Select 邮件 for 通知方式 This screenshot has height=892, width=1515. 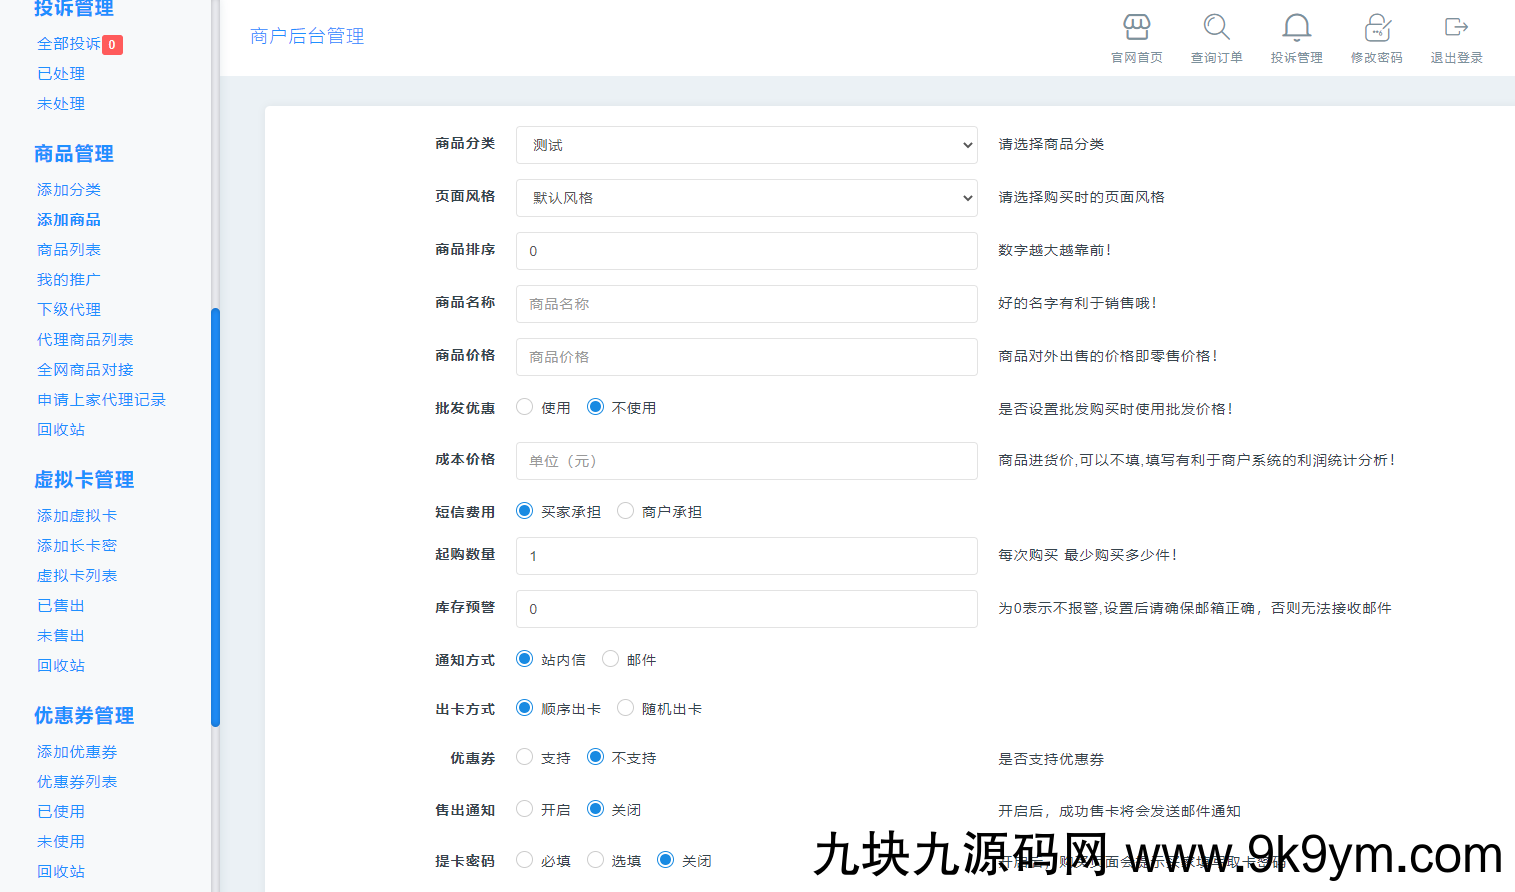pyautogui.click(x=611, y=659)
